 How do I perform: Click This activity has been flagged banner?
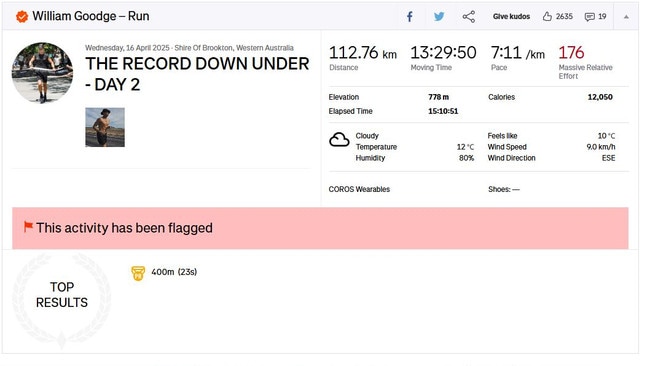click(320, 228)
